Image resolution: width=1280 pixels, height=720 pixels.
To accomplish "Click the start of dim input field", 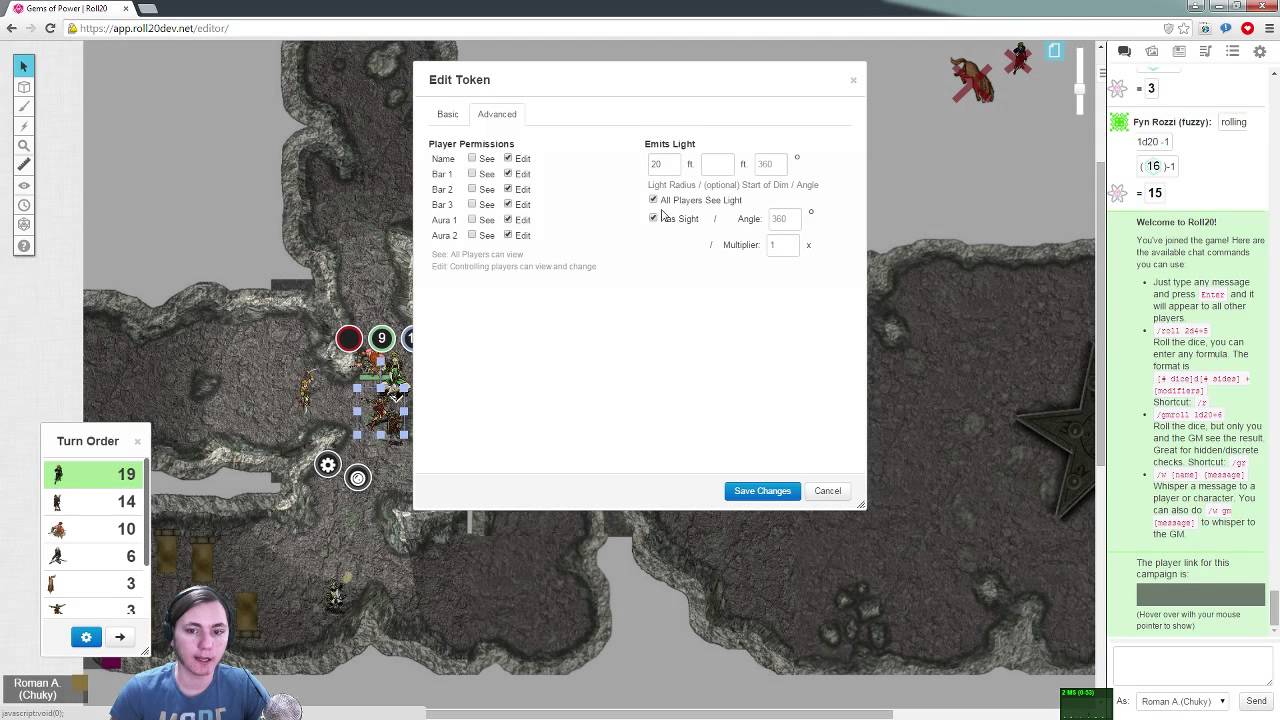I will click(x=717, y=164).
